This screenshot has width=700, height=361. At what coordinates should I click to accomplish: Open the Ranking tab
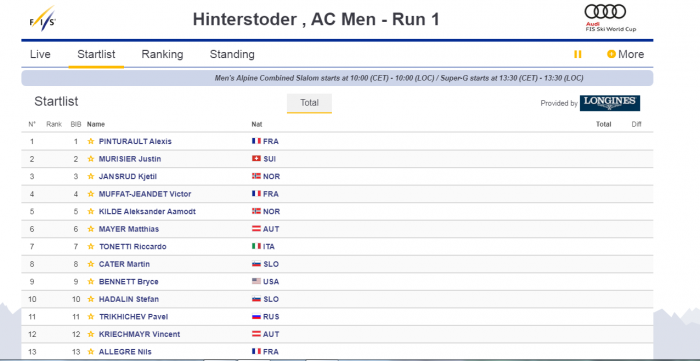pyautogui.click(x=162, y=54)
